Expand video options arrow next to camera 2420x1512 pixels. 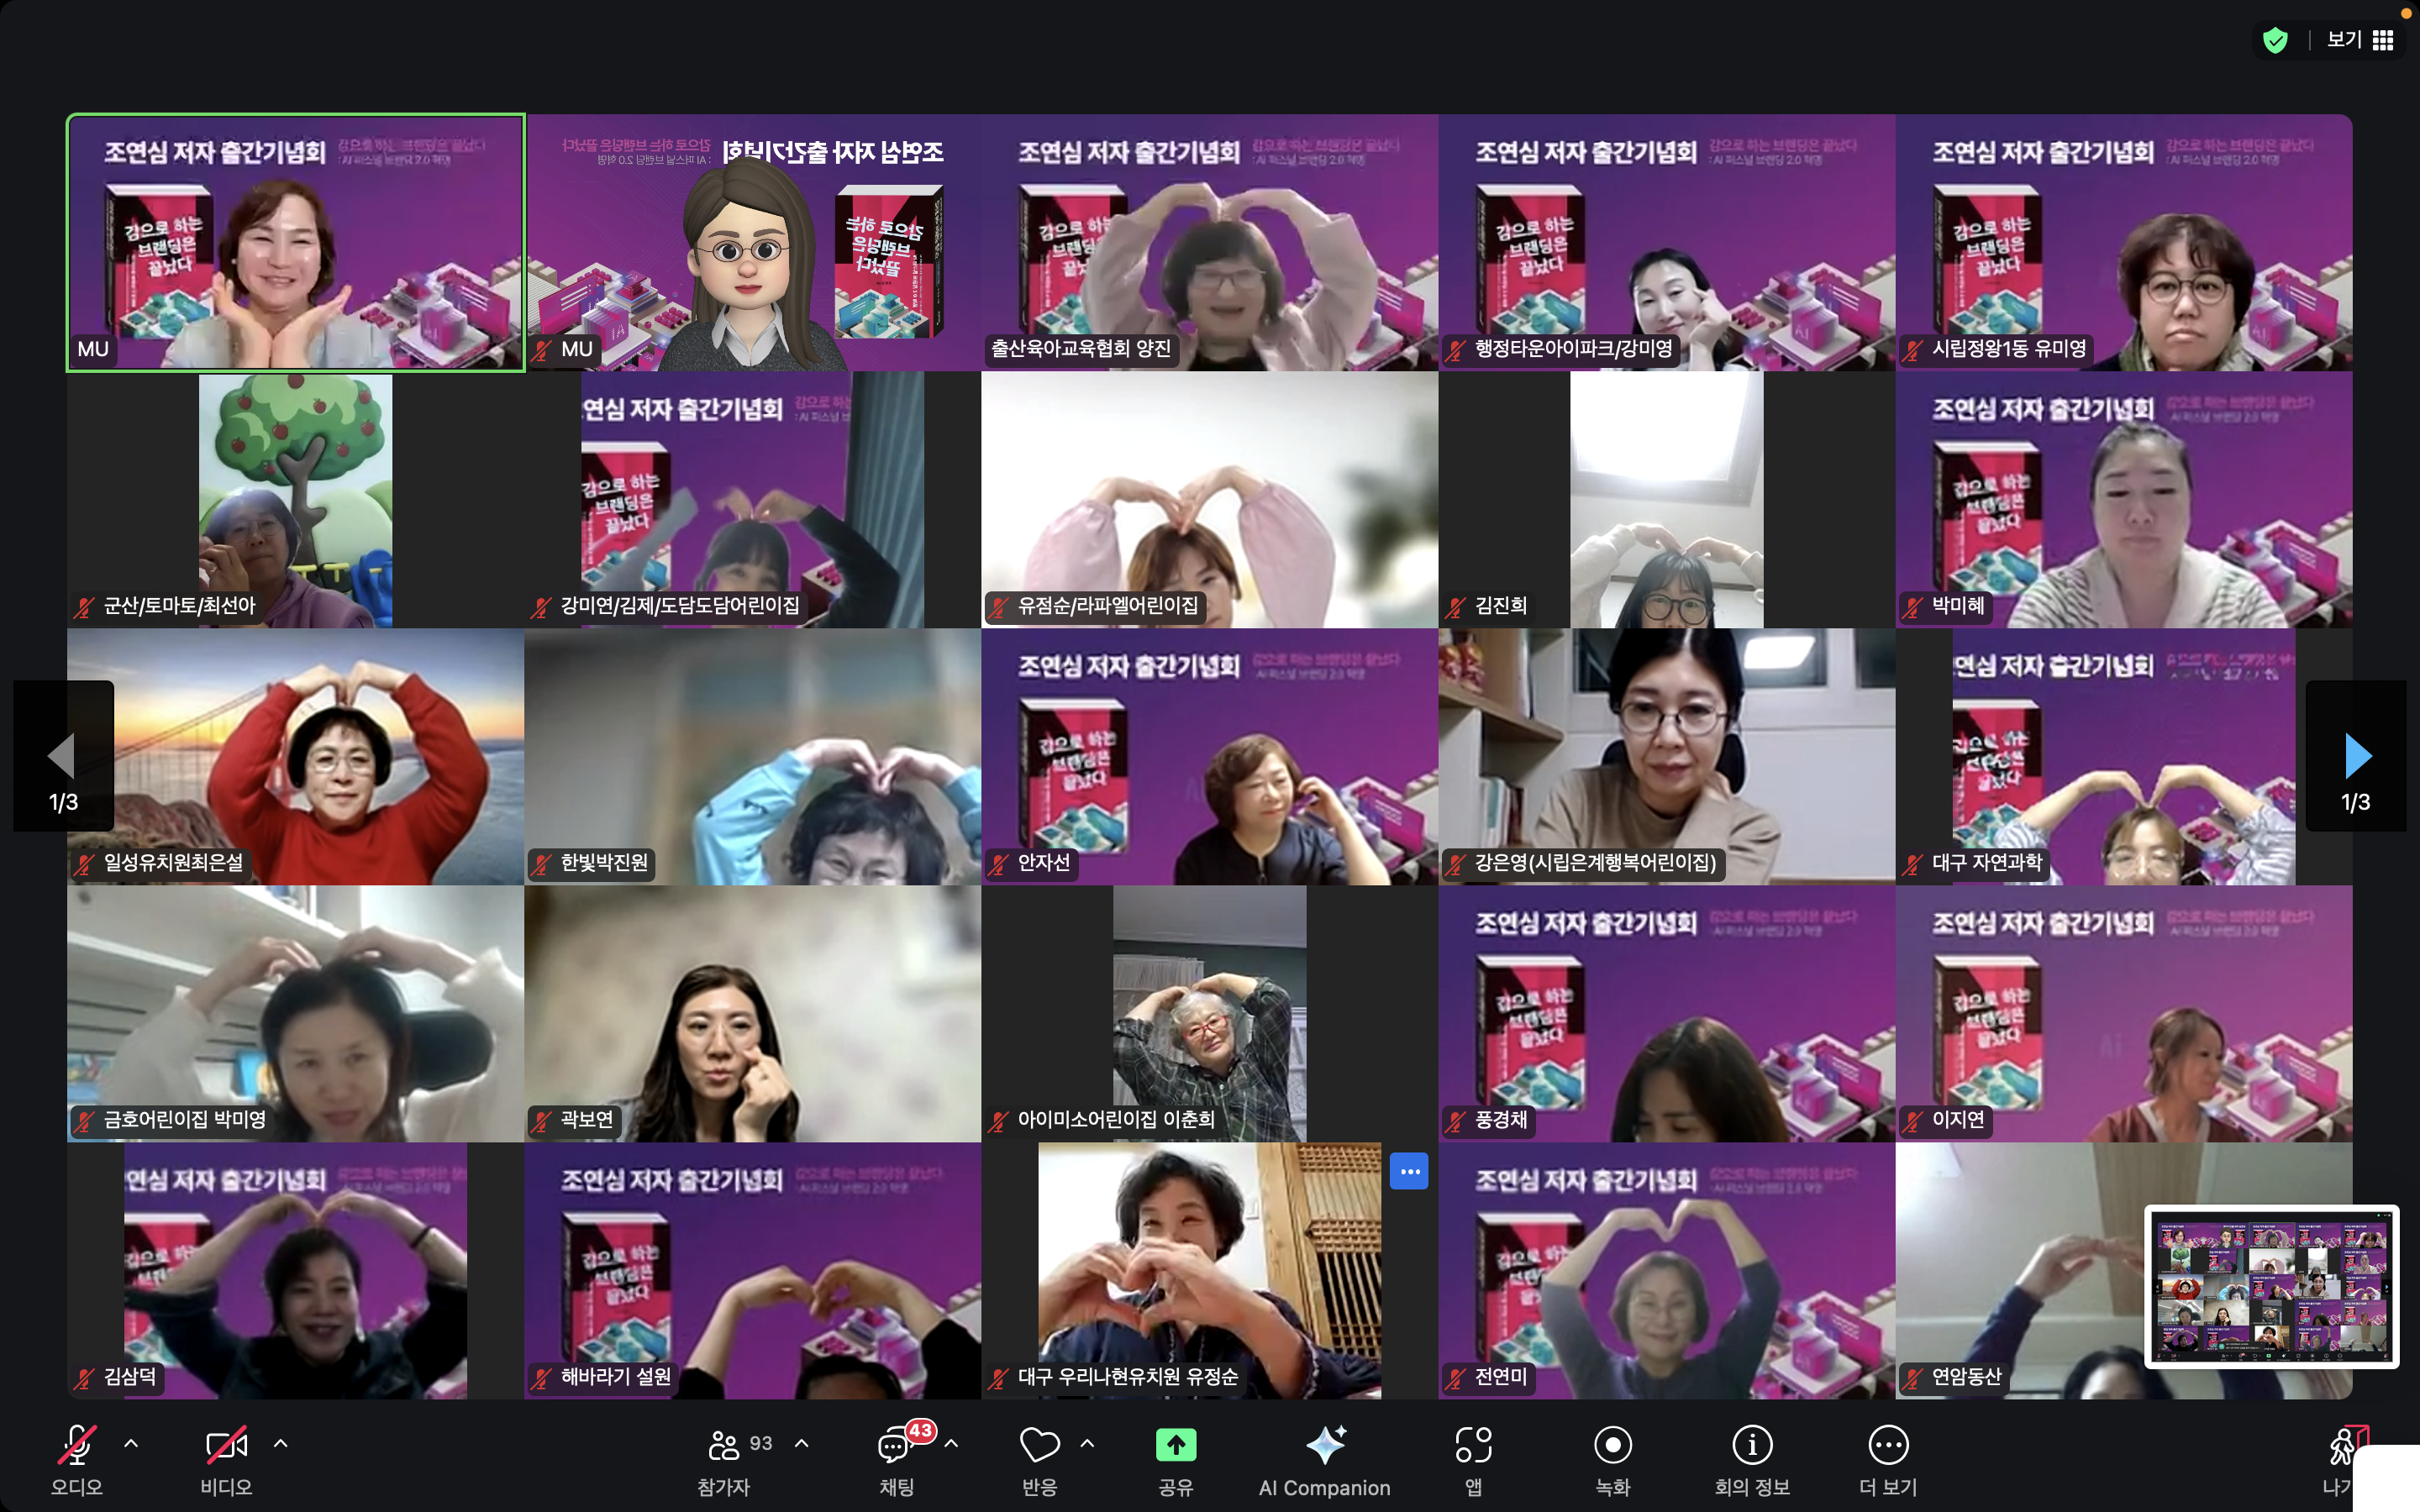coord(281,1443)
